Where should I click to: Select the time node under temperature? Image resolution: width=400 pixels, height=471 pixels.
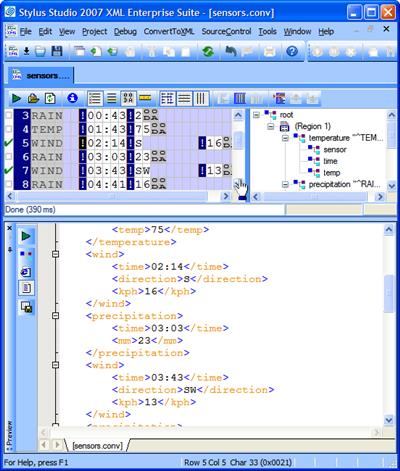pyautogui.click(x=330, y=161)
